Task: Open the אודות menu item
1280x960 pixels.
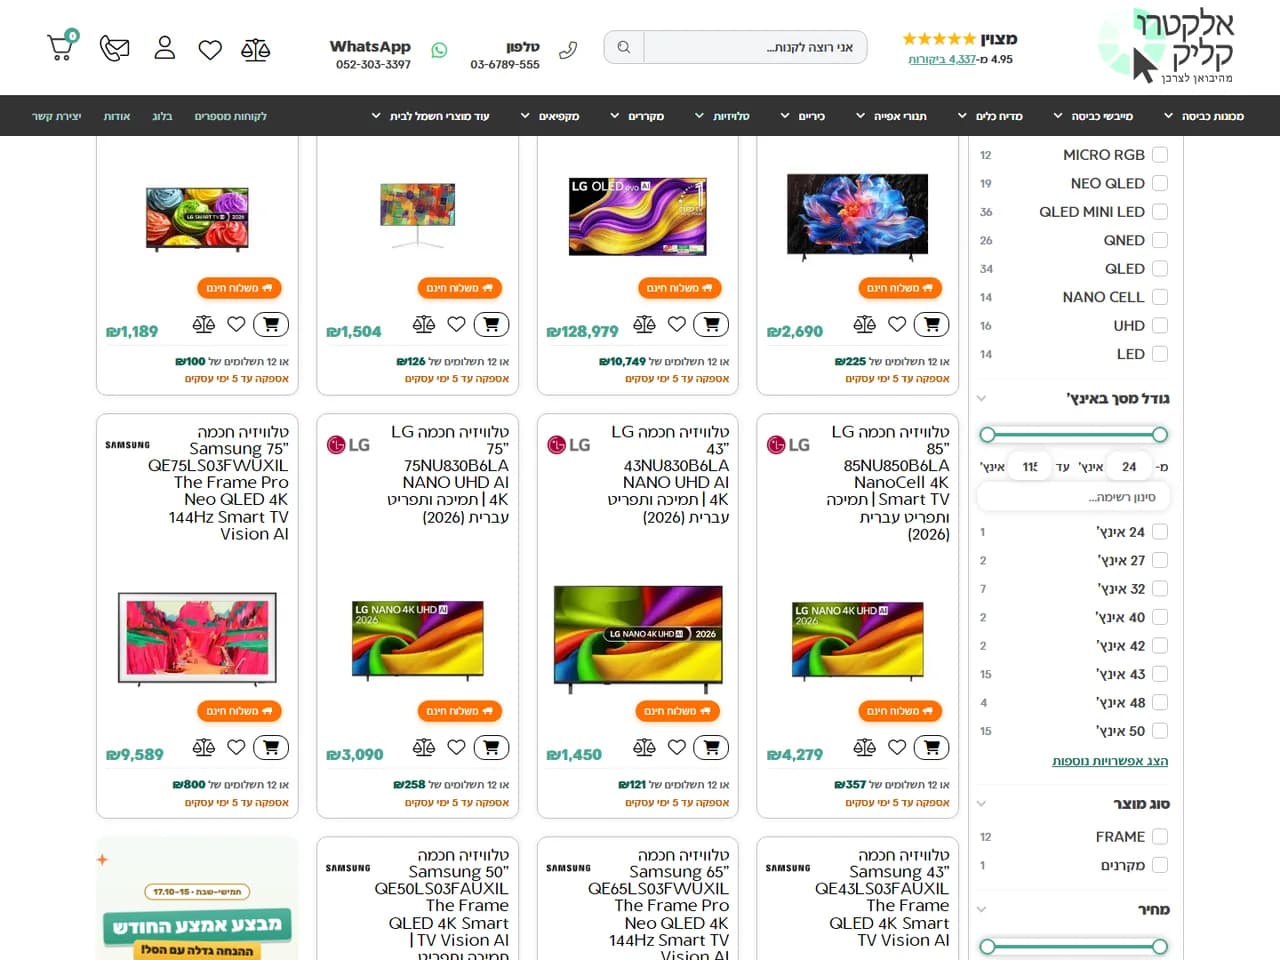Action: coord(117,116)
